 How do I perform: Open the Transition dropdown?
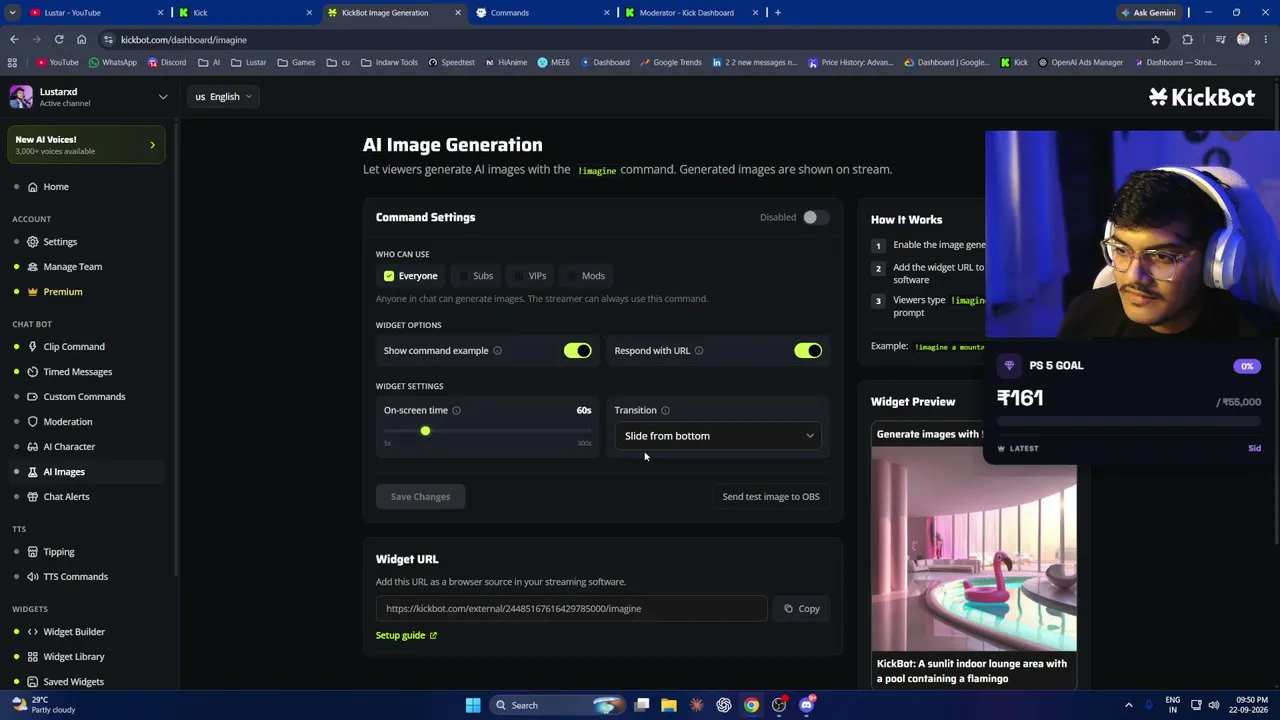(x=718, y=435)
